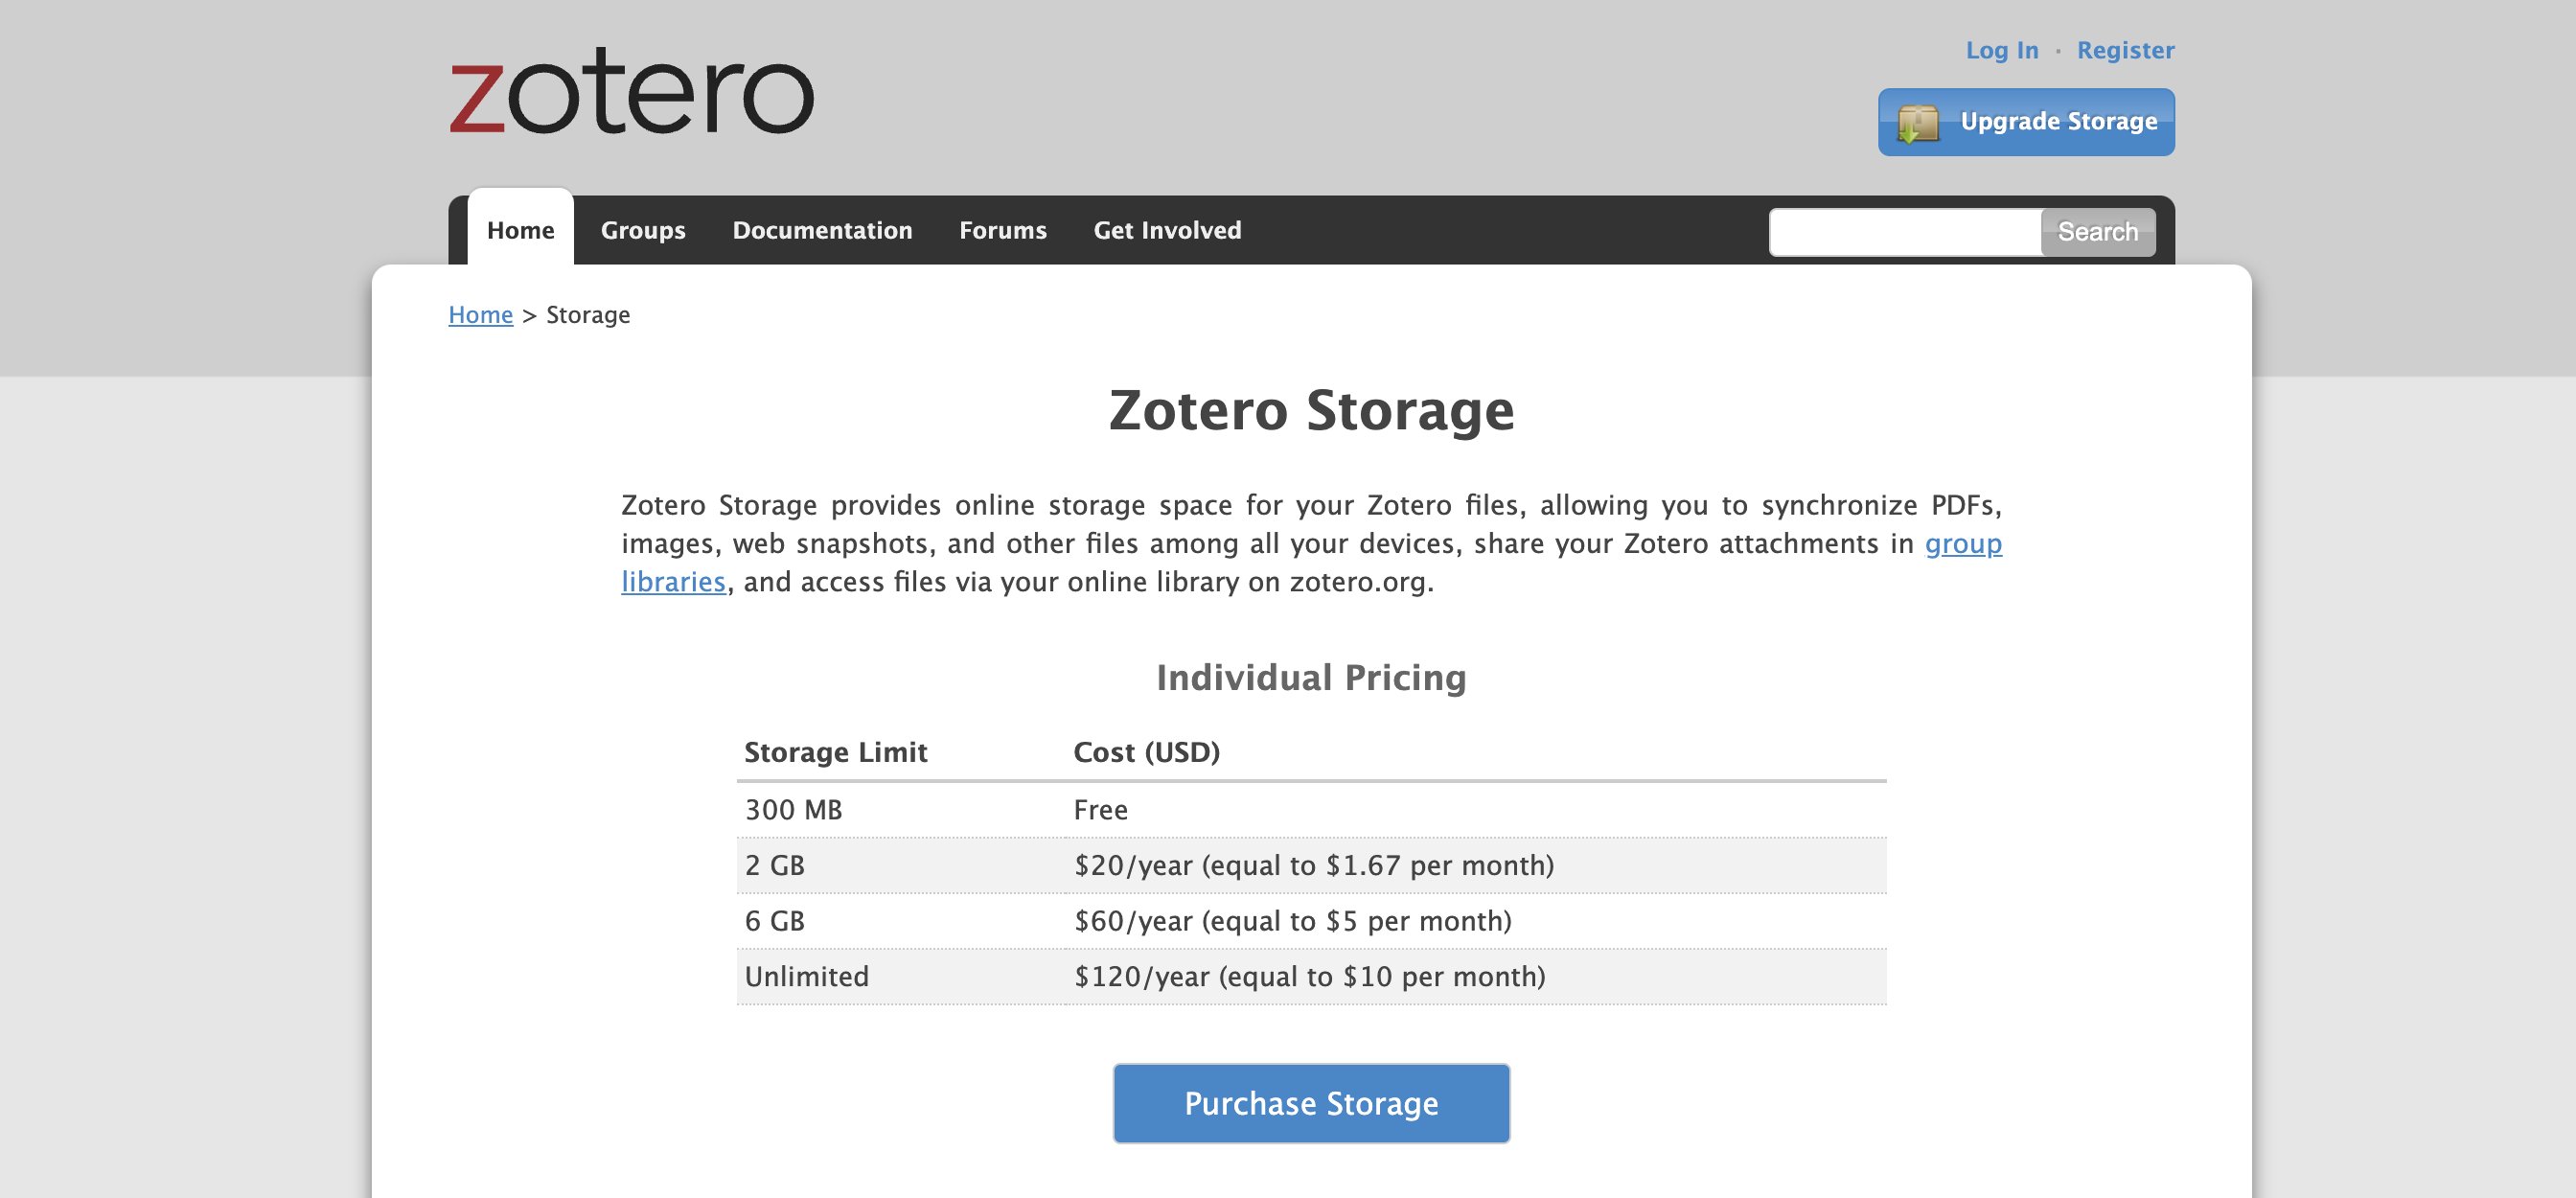2576x1198 pixels.
Task: Open the Register link
Action: pyautogui.click(x=2125, y=50)
